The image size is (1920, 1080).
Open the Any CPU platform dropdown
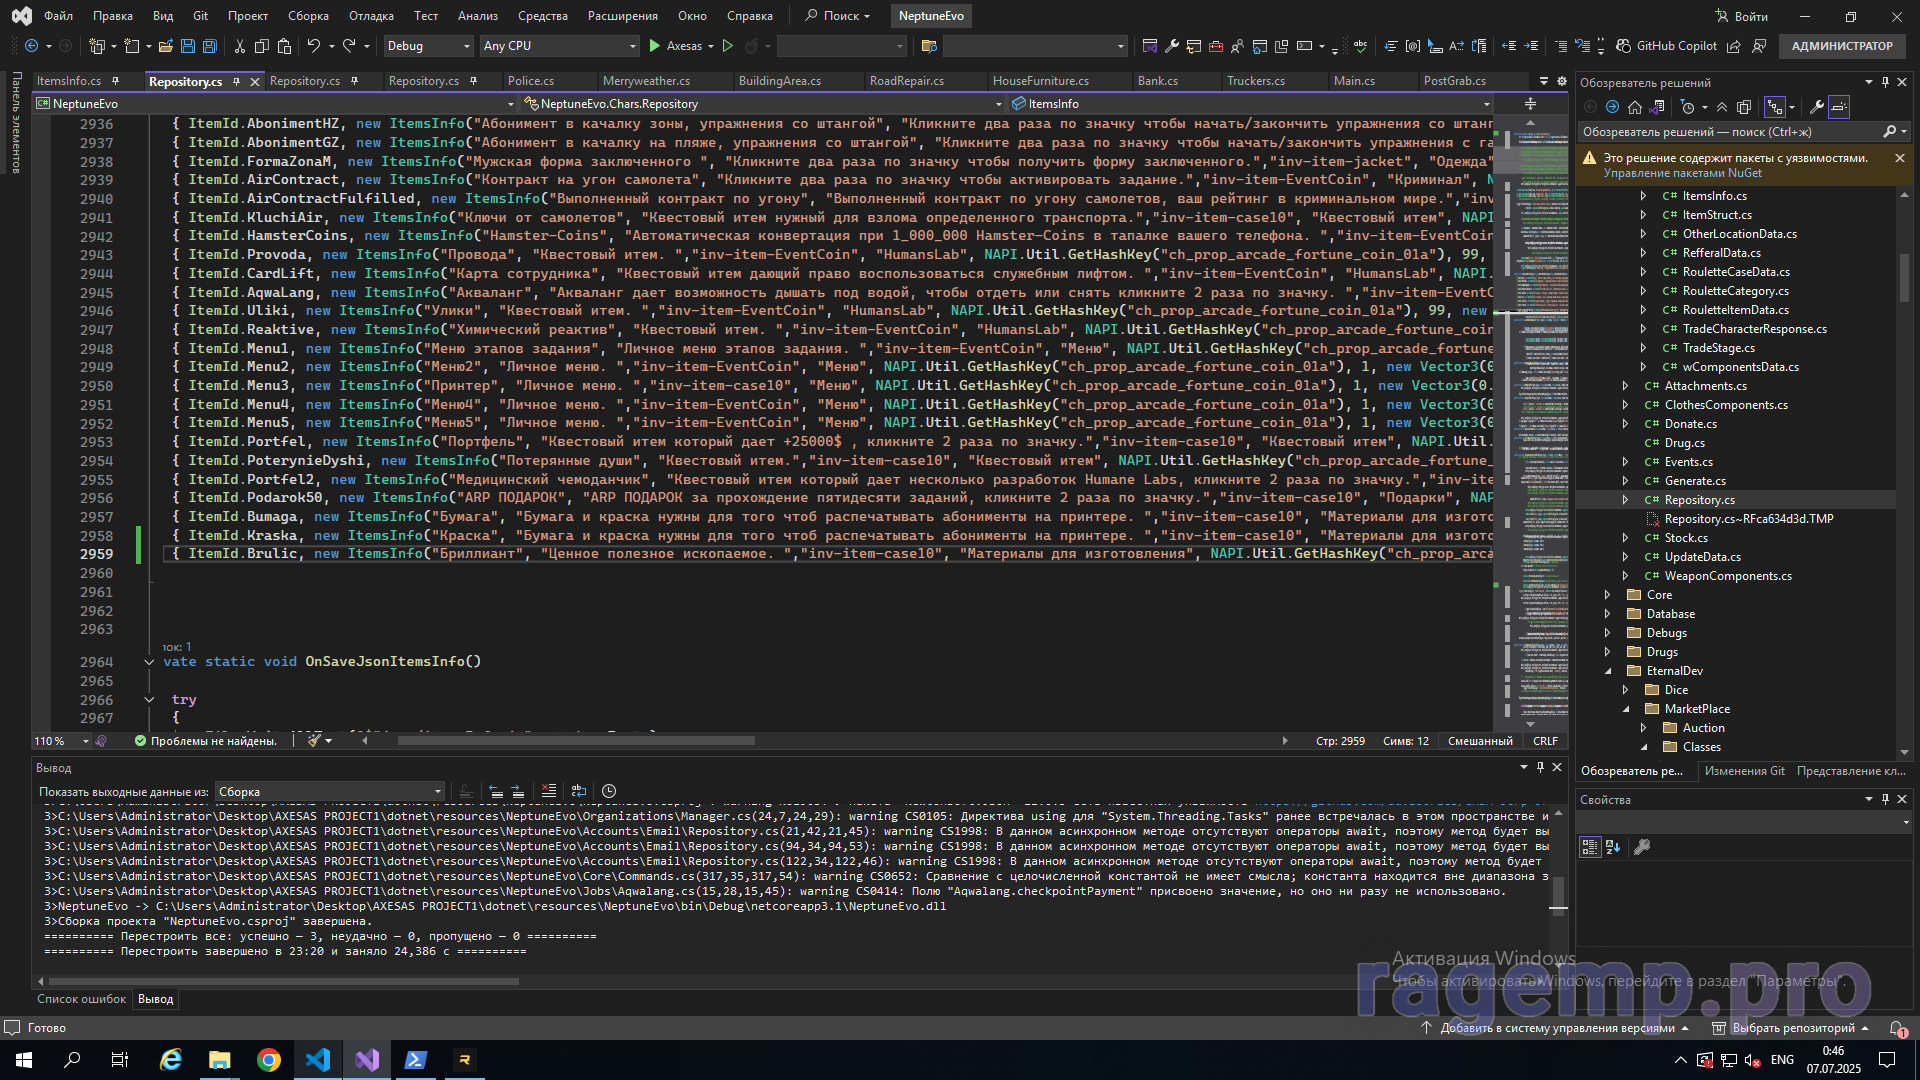[x=559, y=46]
